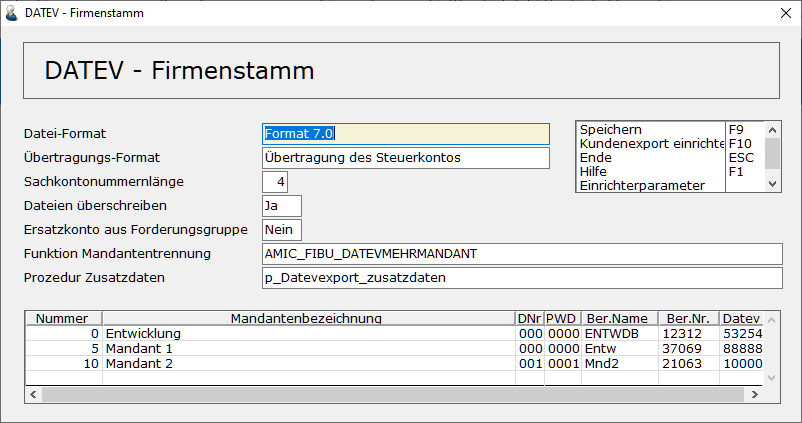Click the Datev cell starting 88888

click(741, 348)
